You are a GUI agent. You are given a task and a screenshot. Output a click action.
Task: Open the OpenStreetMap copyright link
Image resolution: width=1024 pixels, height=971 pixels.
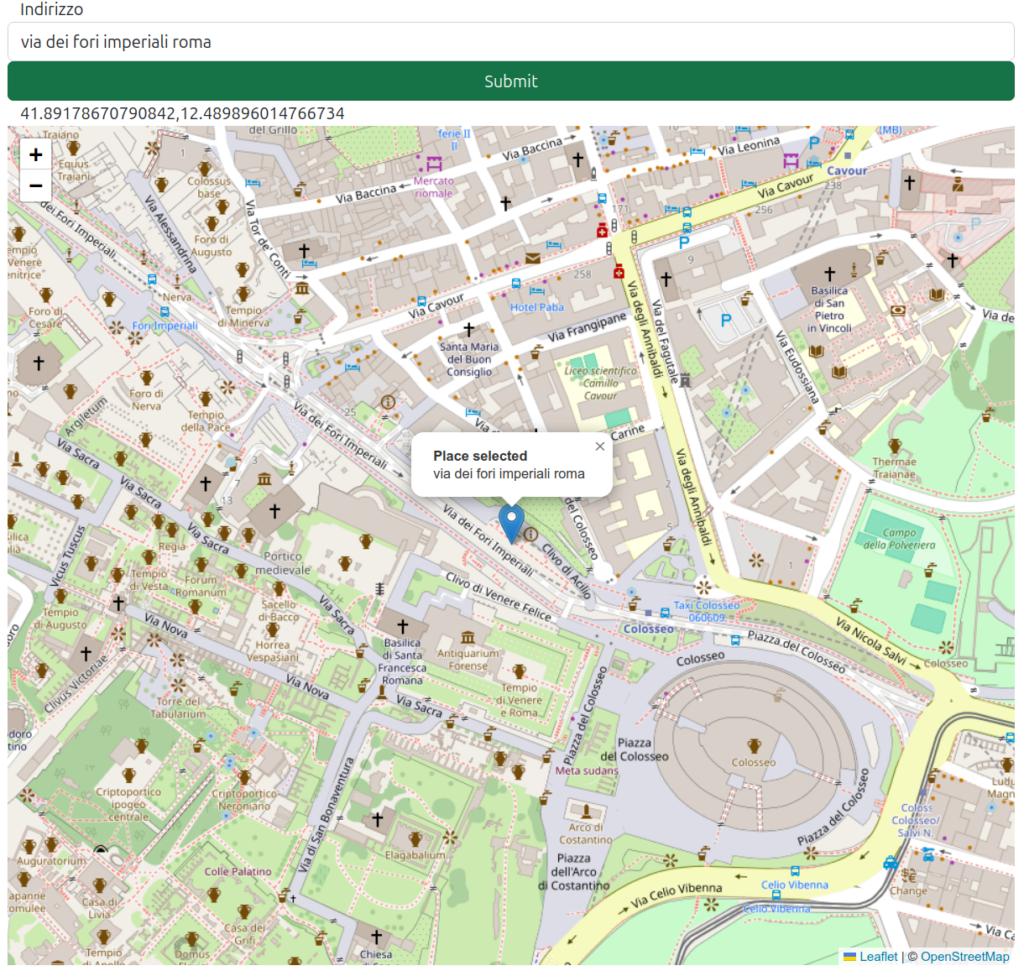(x=964, y=957)
